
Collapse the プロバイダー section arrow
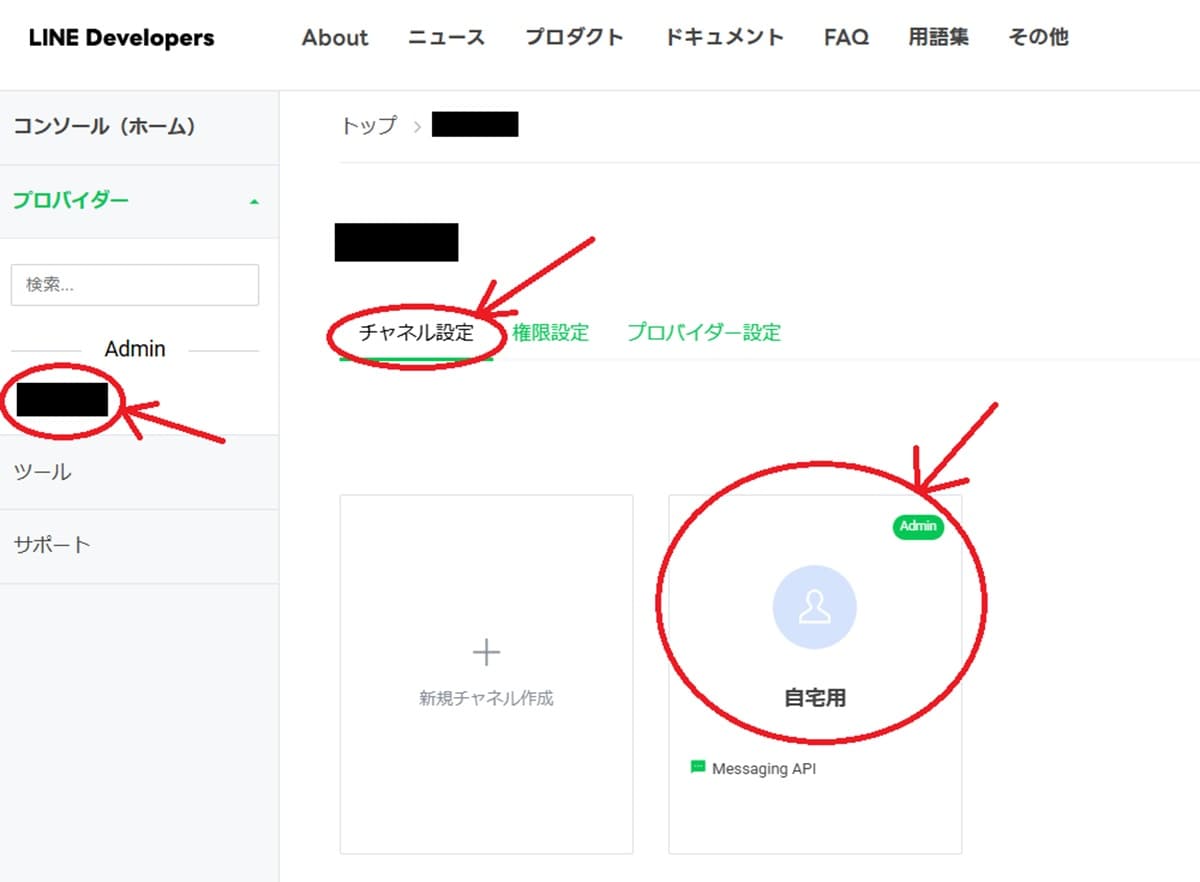pos(254,201)
